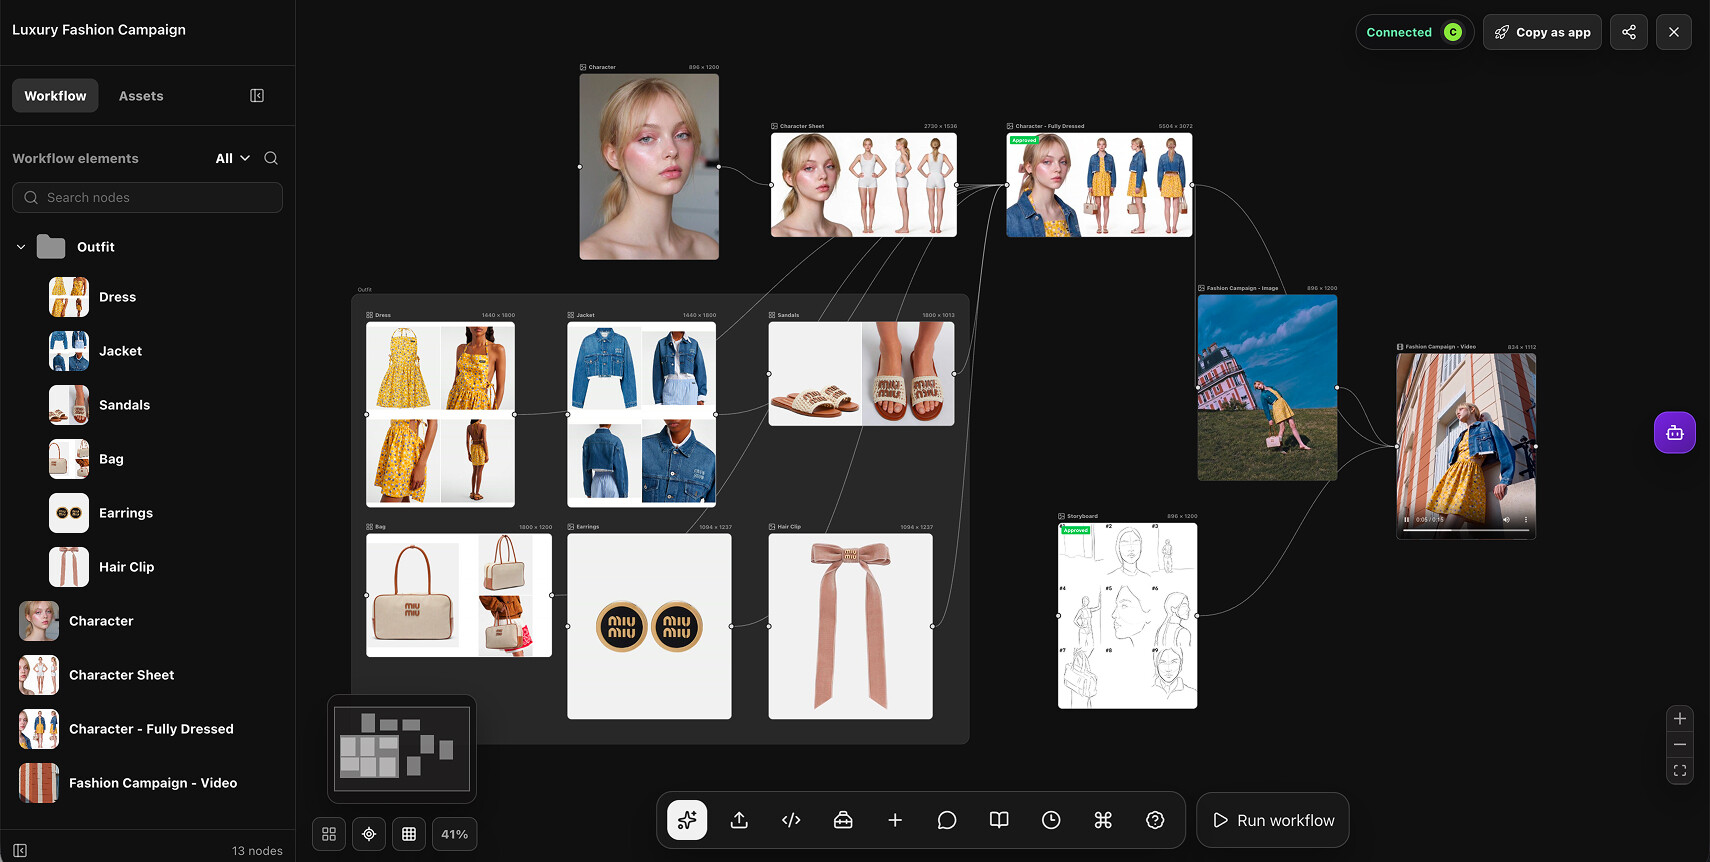
Task: Click the Copy as app button
Action: [1543, 32]
